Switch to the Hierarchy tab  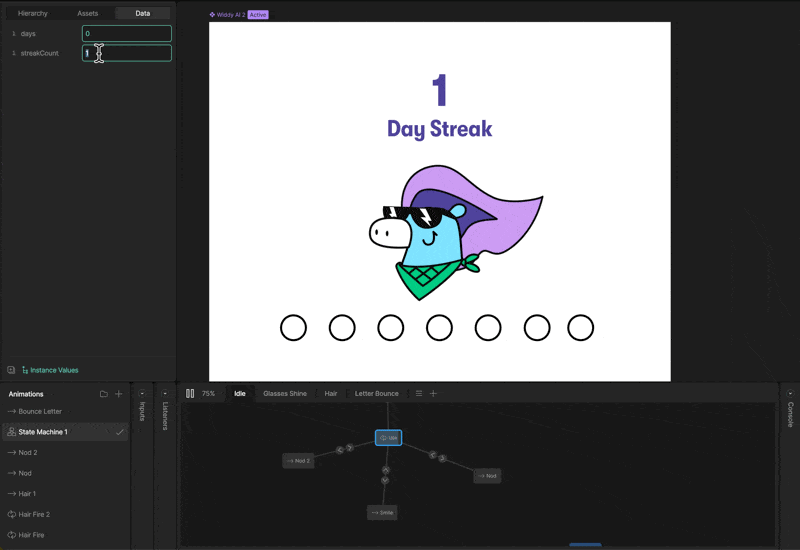pyautogui.click(x=33, y=13)
